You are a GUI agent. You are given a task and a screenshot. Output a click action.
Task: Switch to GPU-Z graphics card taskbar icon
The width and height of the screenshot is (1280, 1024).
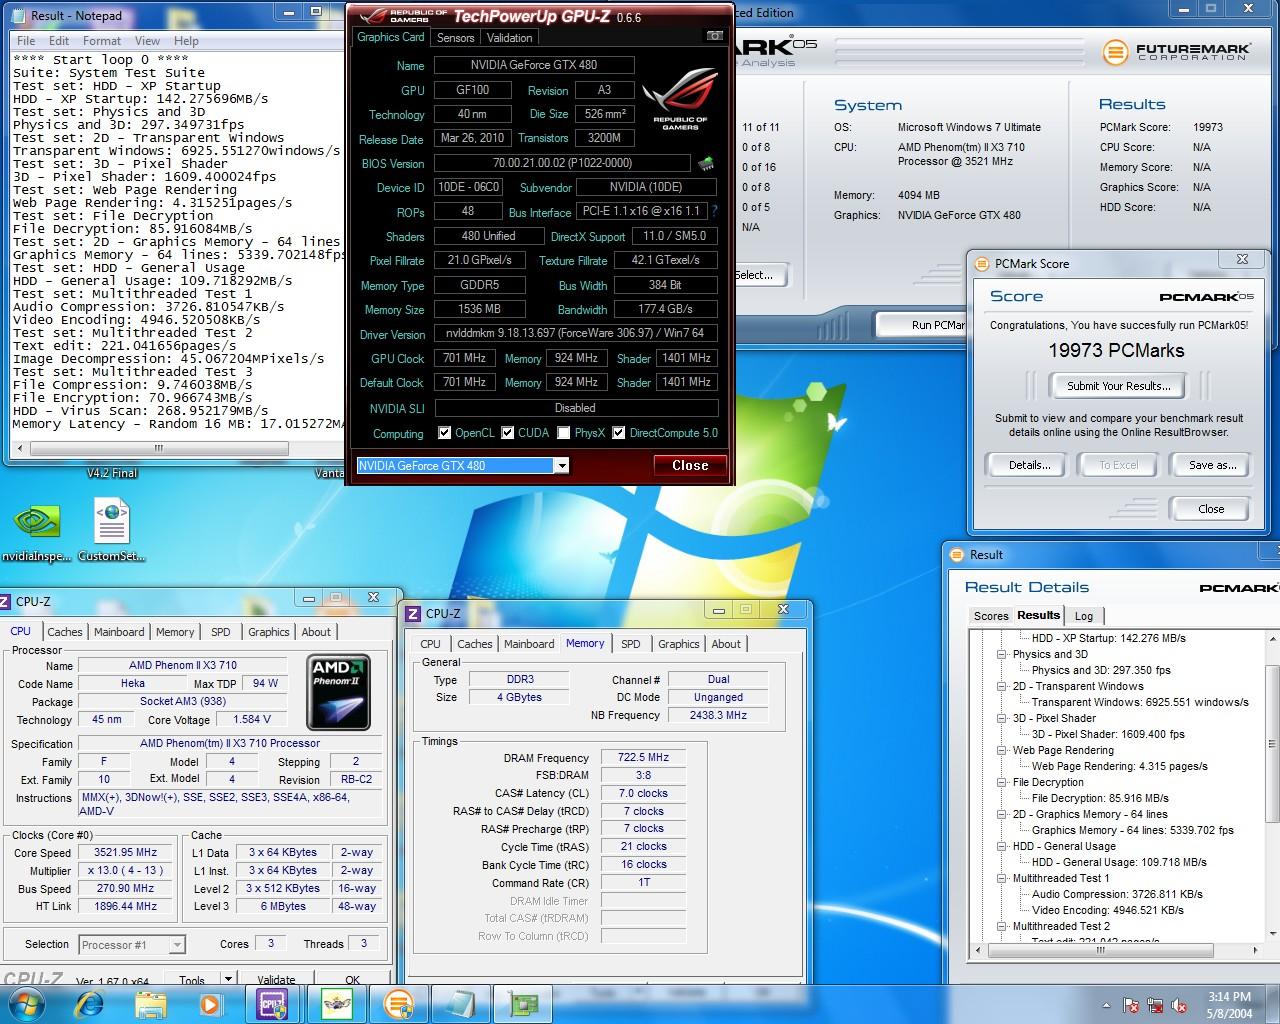[x=523, y=1003]
